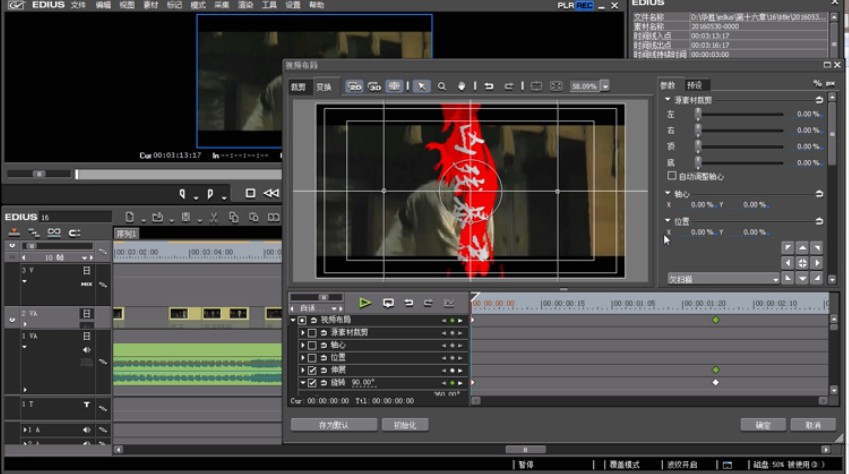This screenshot has height=474, width=849.
Task: Open the 参数 parameters tab
Action: click(668, 85)
